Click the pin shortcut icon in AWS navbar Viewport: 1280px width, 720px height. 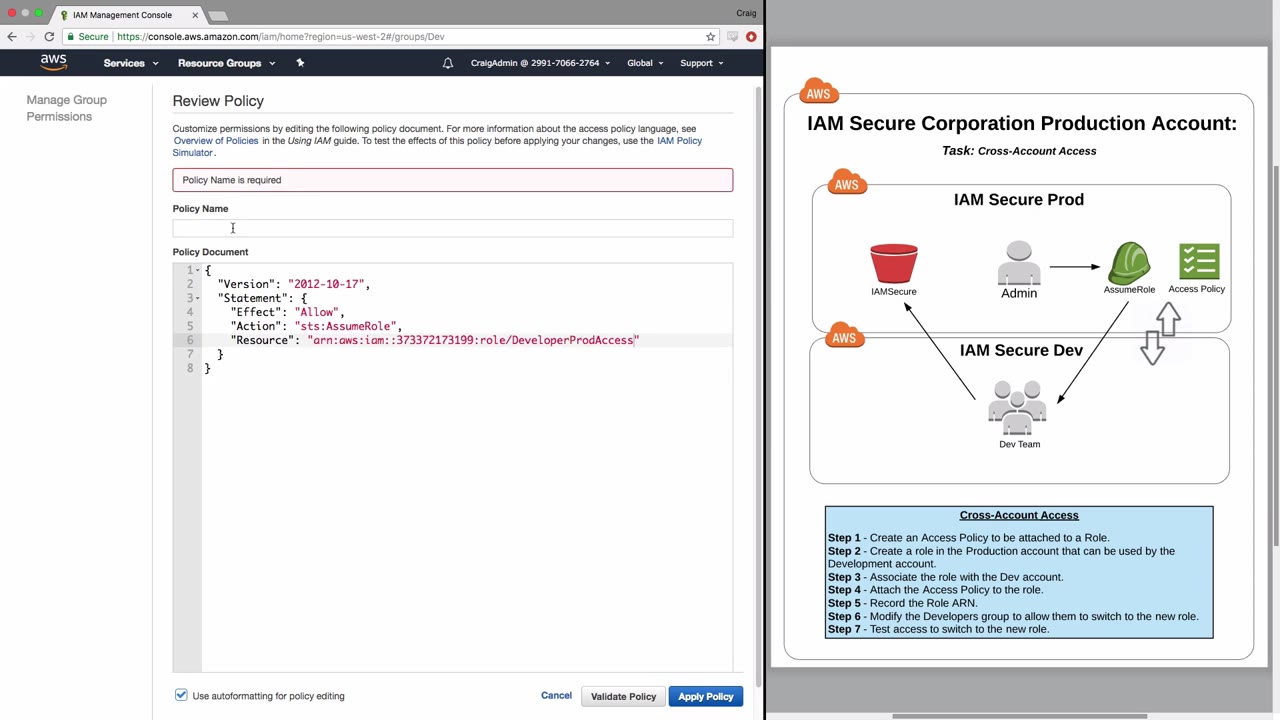tap(300, 63)
